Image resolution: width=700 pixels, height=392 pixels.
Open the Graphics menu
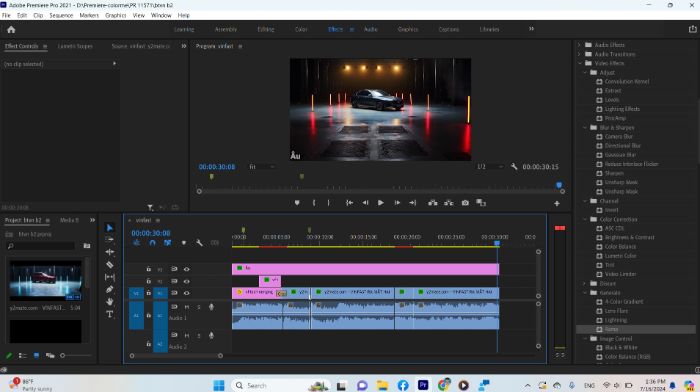116,15
